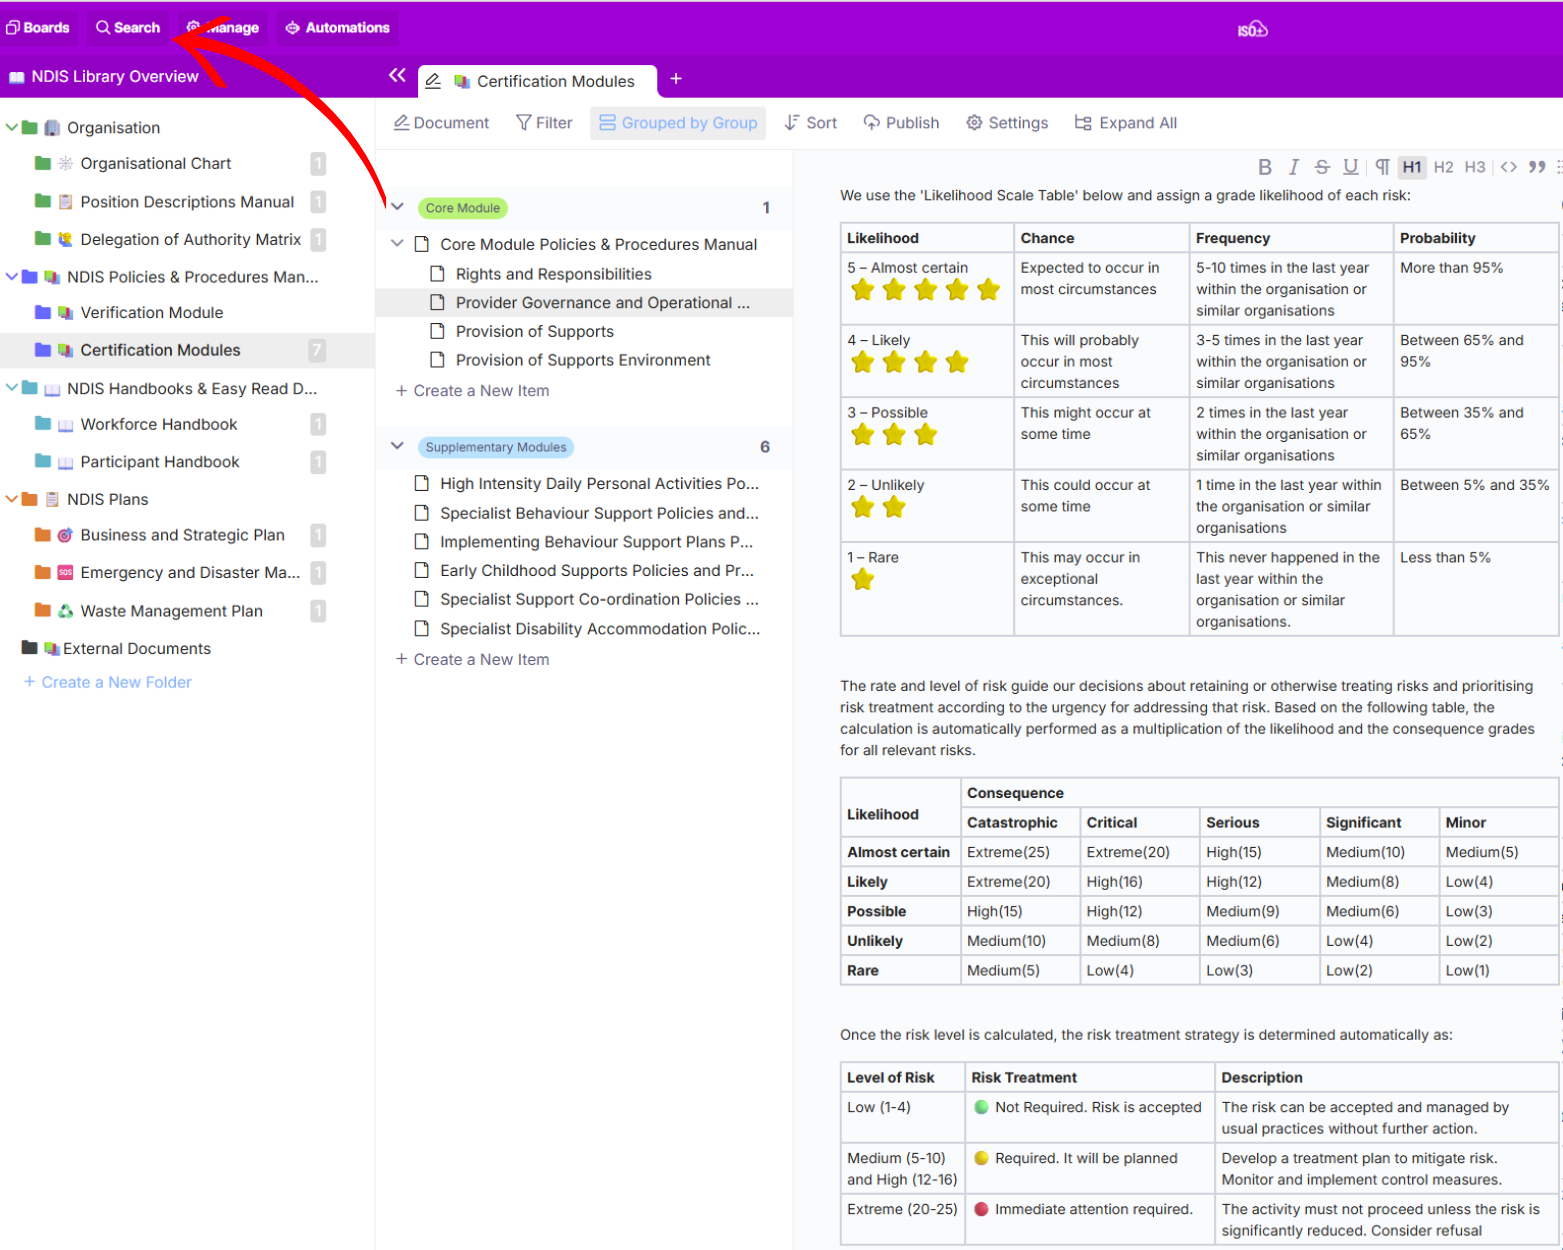1563x1250 pixels.
Task: Collapse the Core Module group
Action: (x=398, y=207)
